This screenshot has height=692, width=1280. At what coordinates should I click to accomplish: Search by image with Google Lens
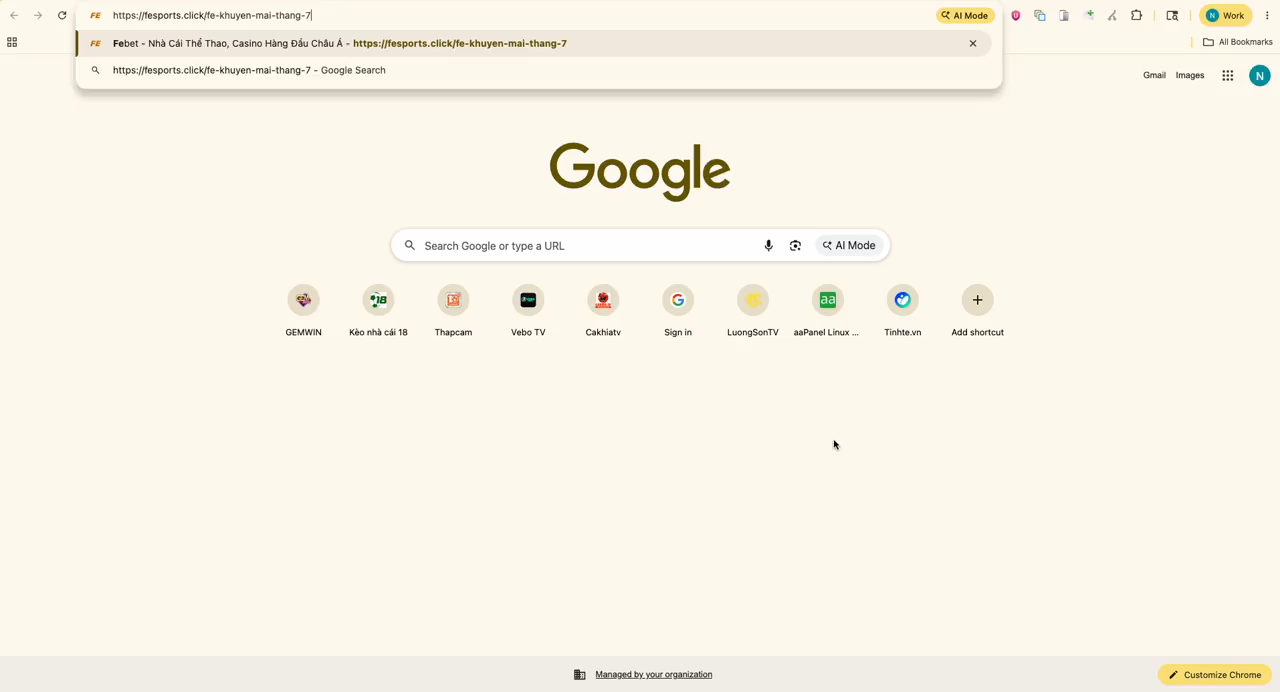pyautogui.click(x=795, y=245)
